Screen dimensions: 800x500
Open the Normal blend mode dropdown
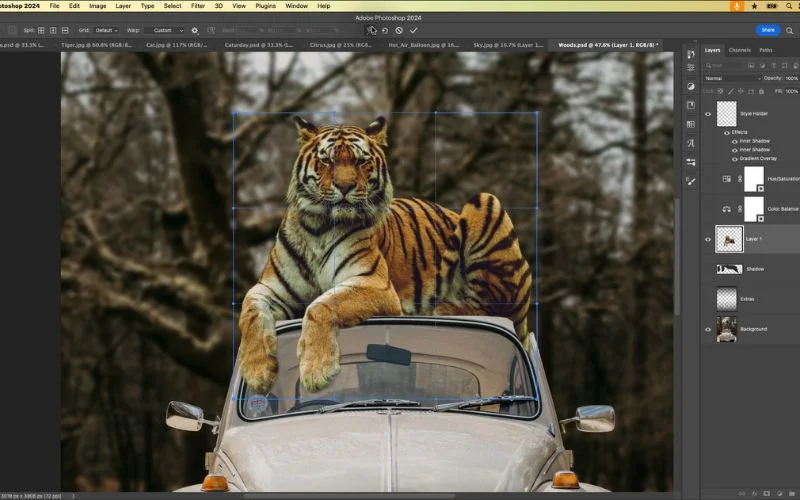pyautogui.click(x=732, y=79)
